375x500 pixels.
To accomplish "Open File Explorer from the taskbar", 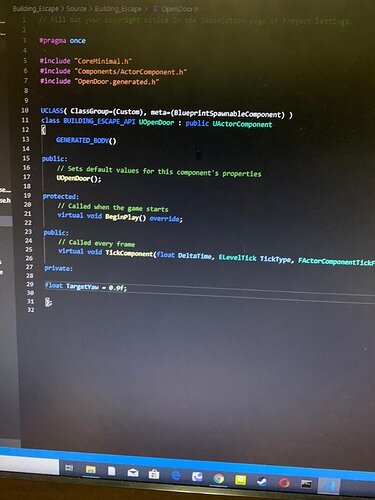I will pyautogui.click(x=90, y=470).
